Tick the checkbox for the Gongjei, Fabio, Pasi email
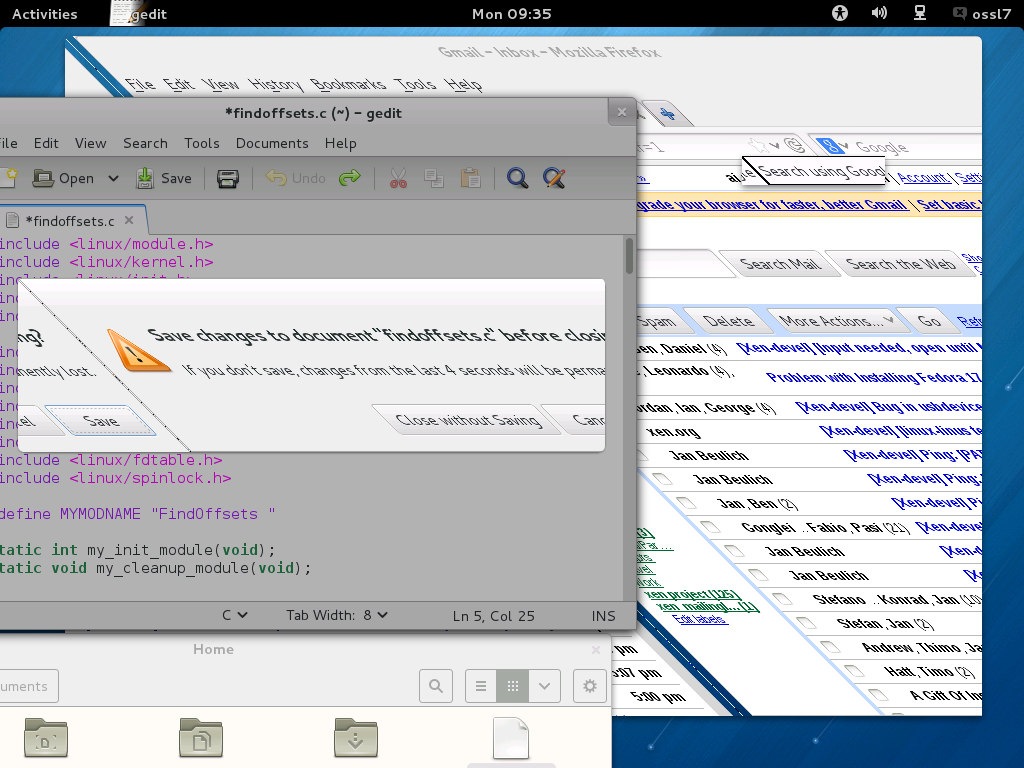Viewport: 1024px width, 768px height. tap(711, 526)
